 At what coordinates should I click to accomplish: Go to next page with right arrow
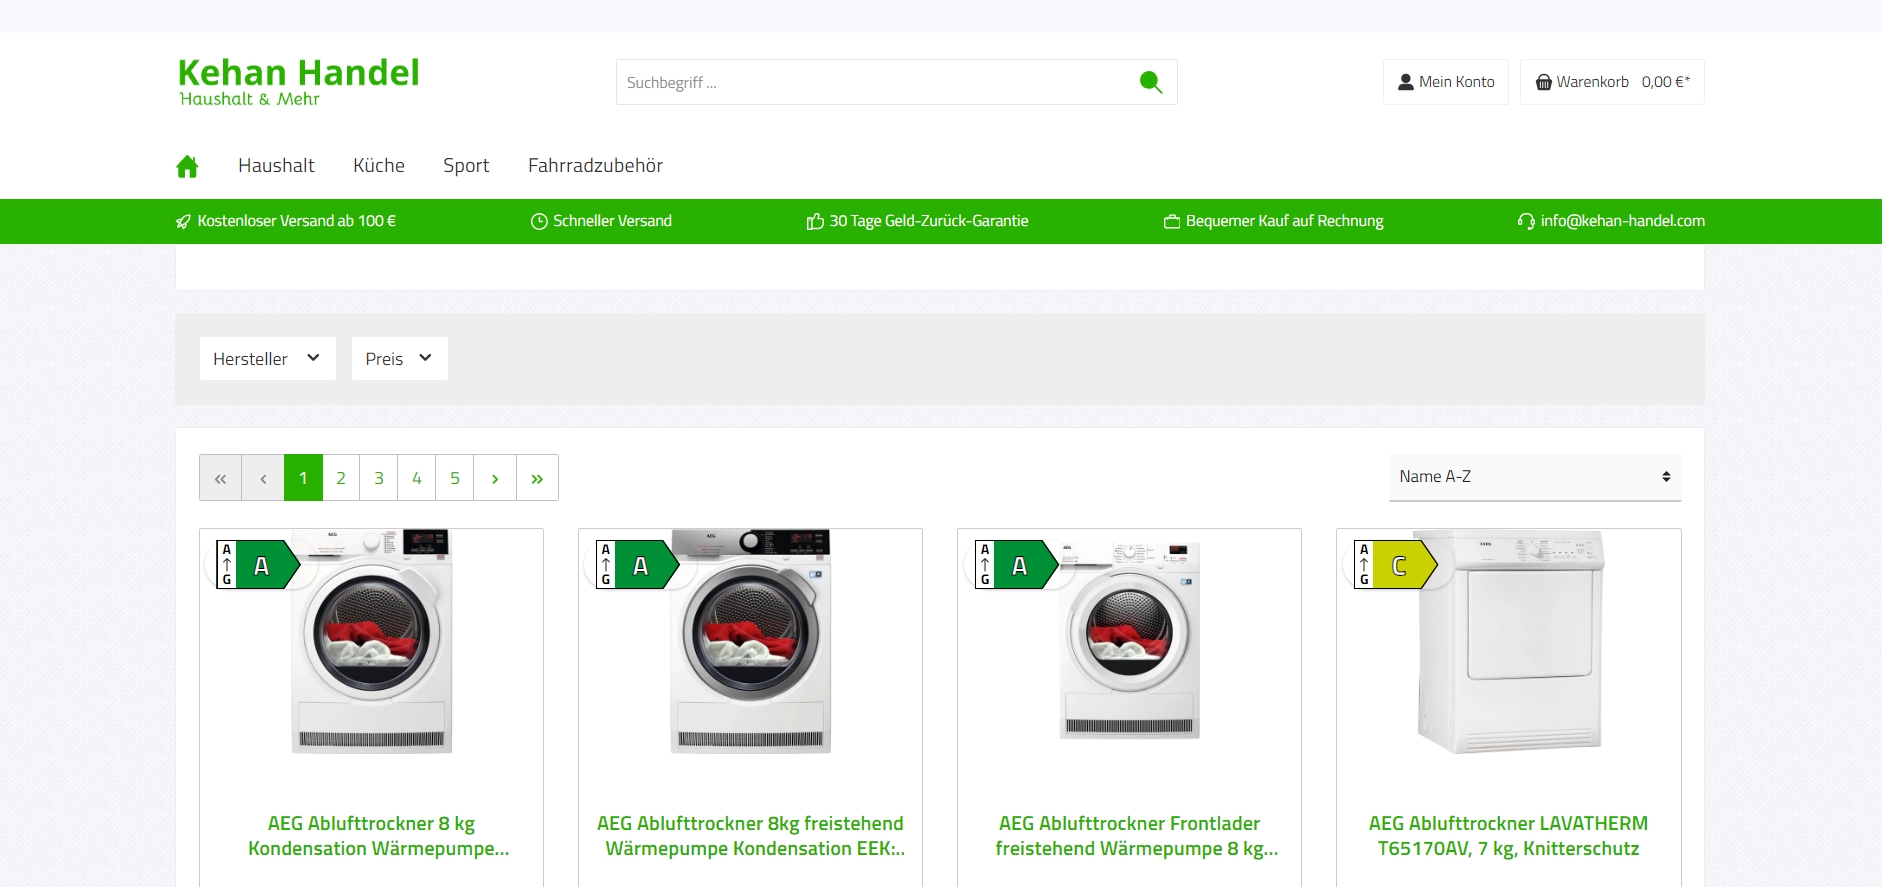tap(495, 478)
